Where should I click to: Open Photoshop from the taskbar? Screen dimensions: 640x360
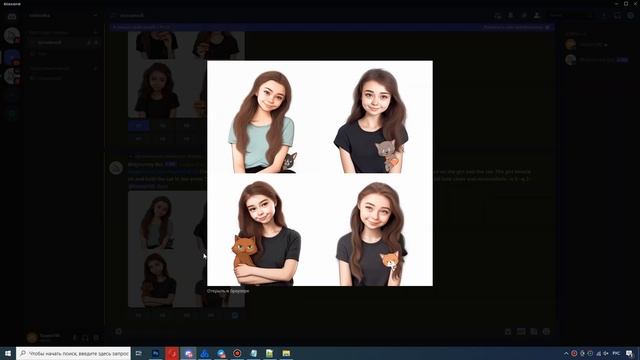coord(156,353)
